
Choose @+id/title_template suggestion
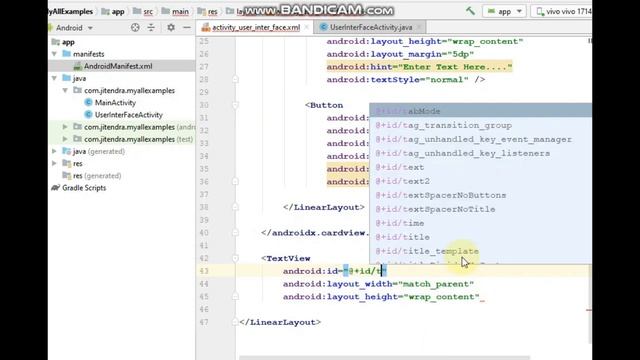coord(480,251)
